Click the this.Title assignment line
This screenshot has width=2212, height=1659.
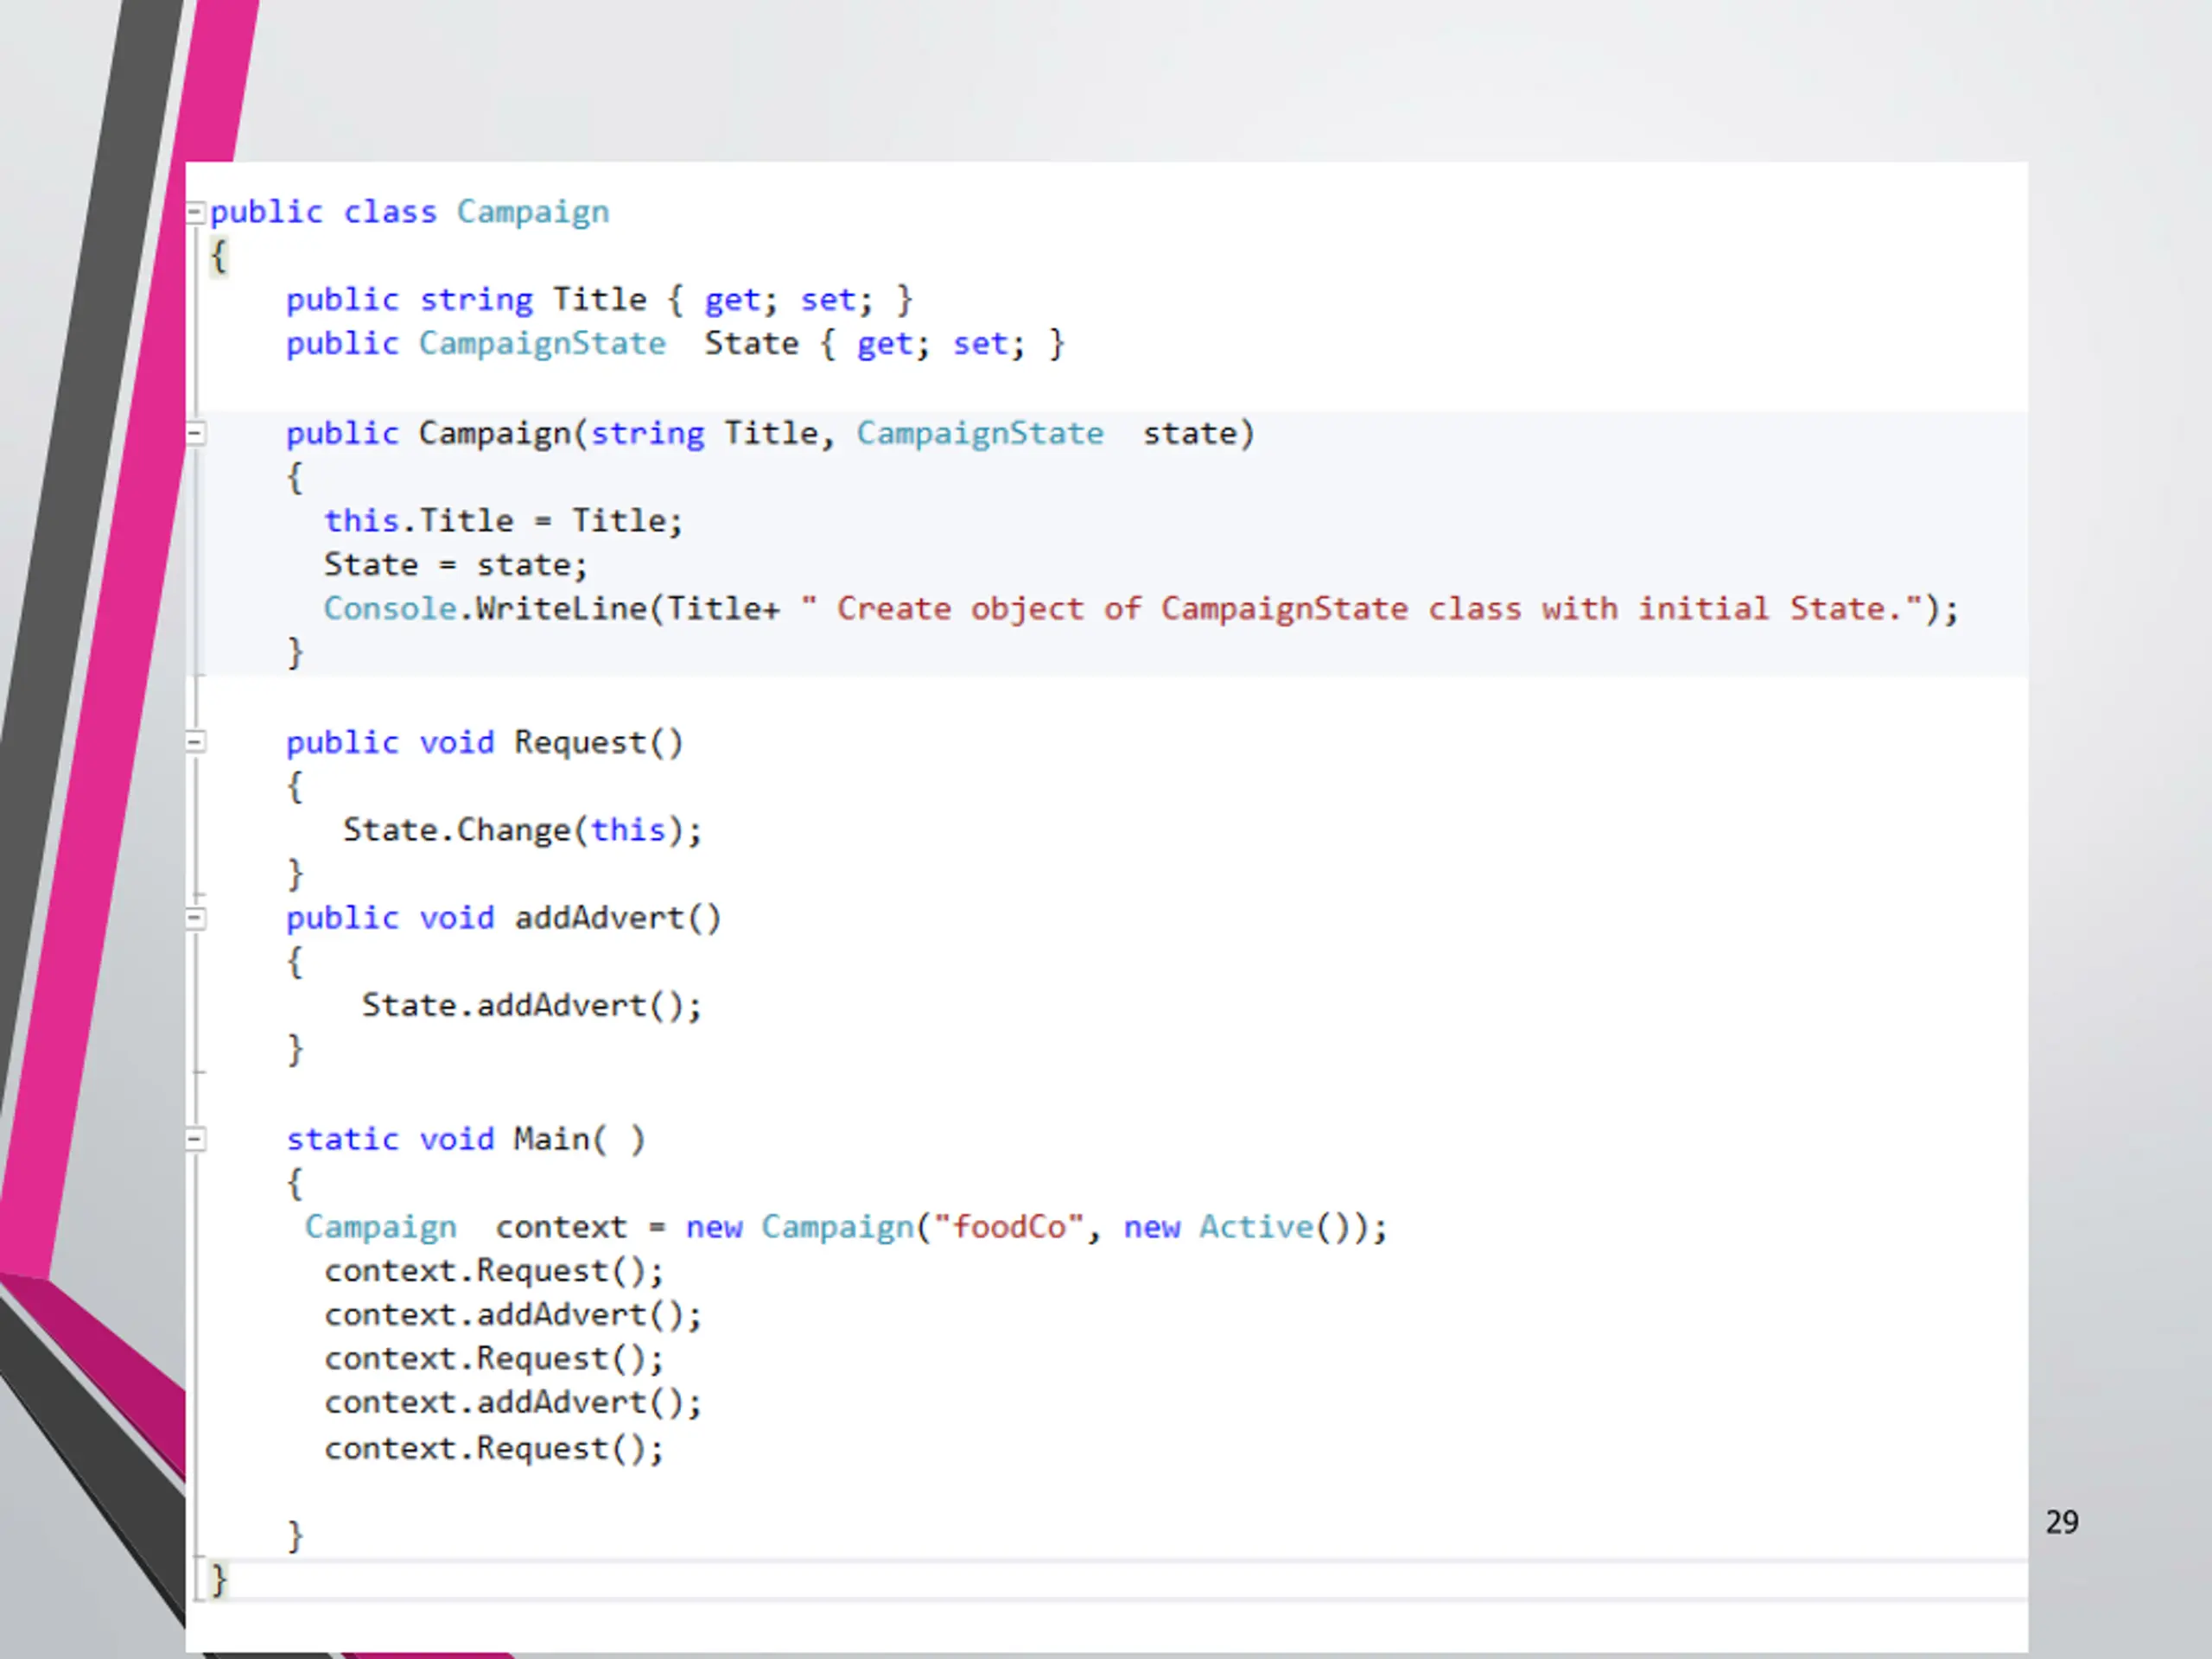pyautogui.click(x=503, y=521)
